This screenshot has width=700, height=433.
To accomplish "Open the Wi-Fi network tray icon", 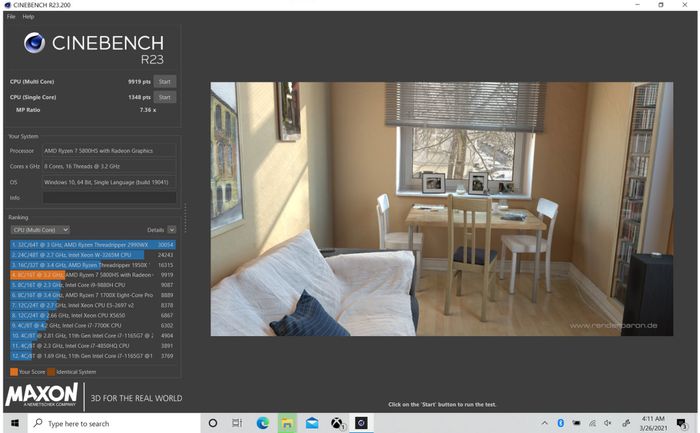I will pos(592,423).
